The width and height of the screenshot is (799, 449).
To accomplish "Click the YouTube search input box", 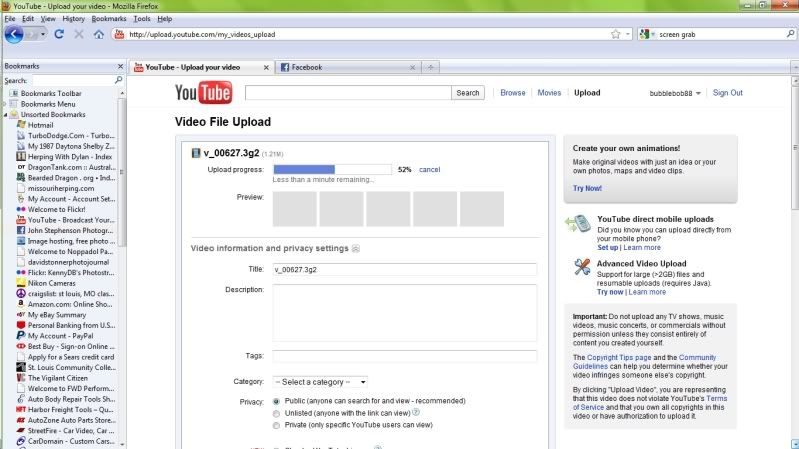I will pyautogui.click(x=348, y=93).
